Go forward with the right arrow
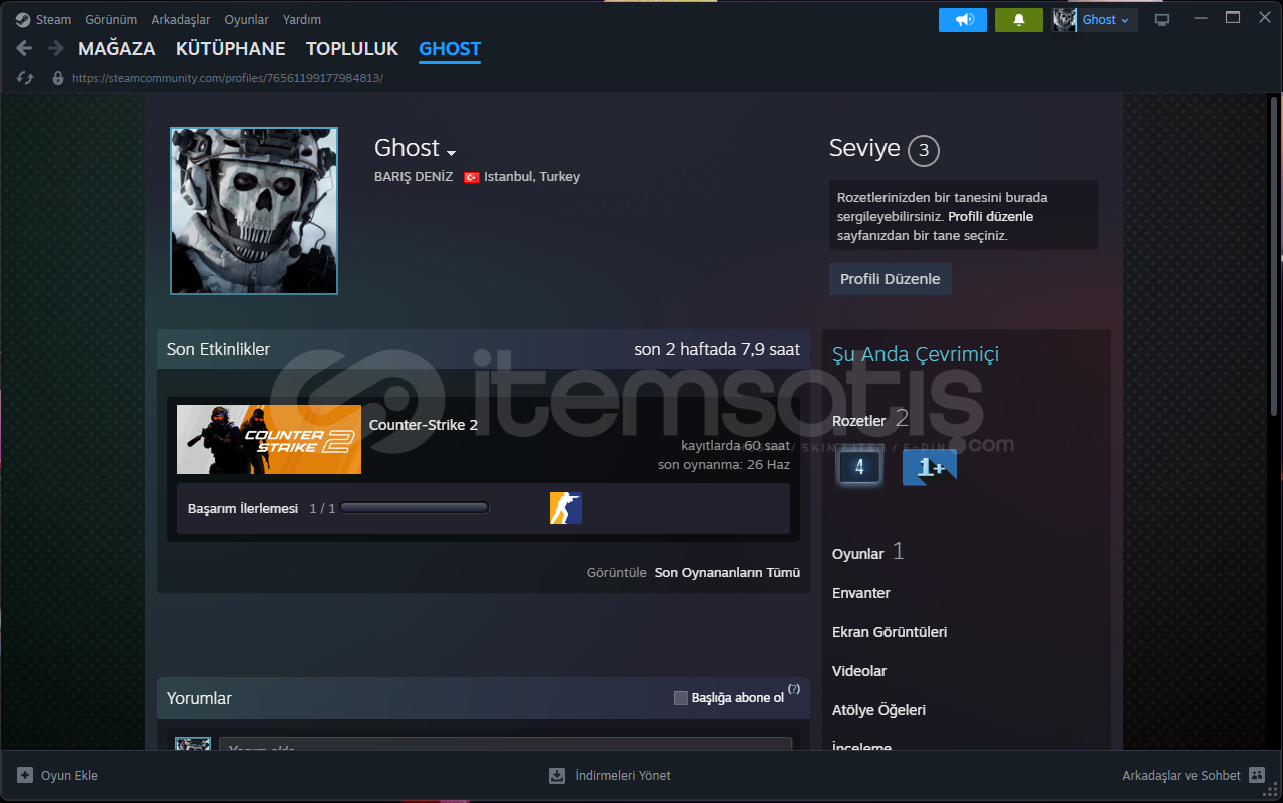This screenshot has height=803, width=1283. [56, 48]
